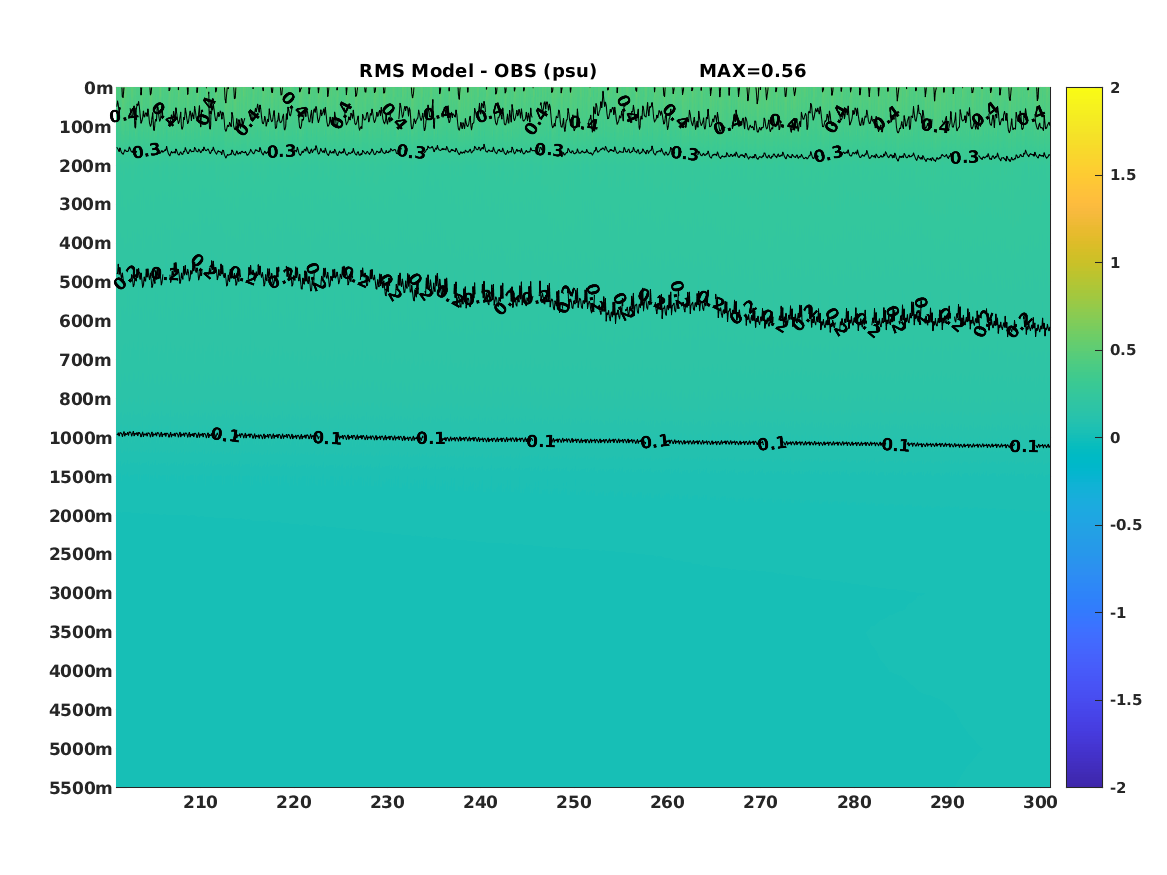Click the '5000m' depth axis label
The height and width of the screenshot is (875, 1167).
pos(81,749)
